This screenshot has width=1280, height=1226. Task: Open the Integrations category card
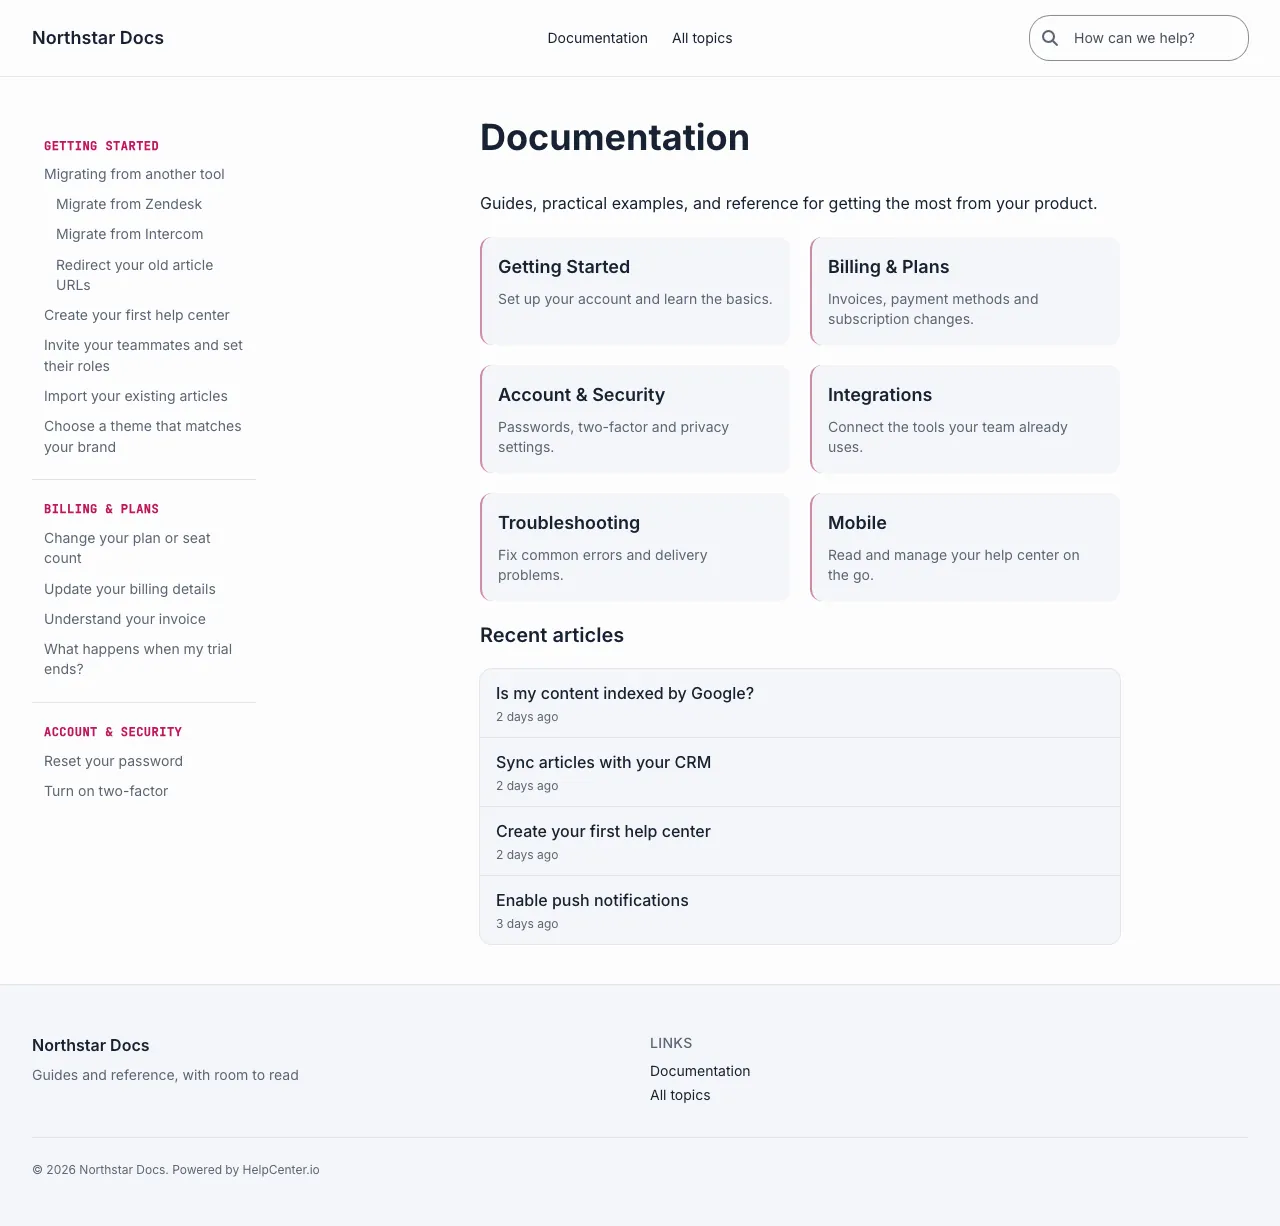(x=965, y=419)
